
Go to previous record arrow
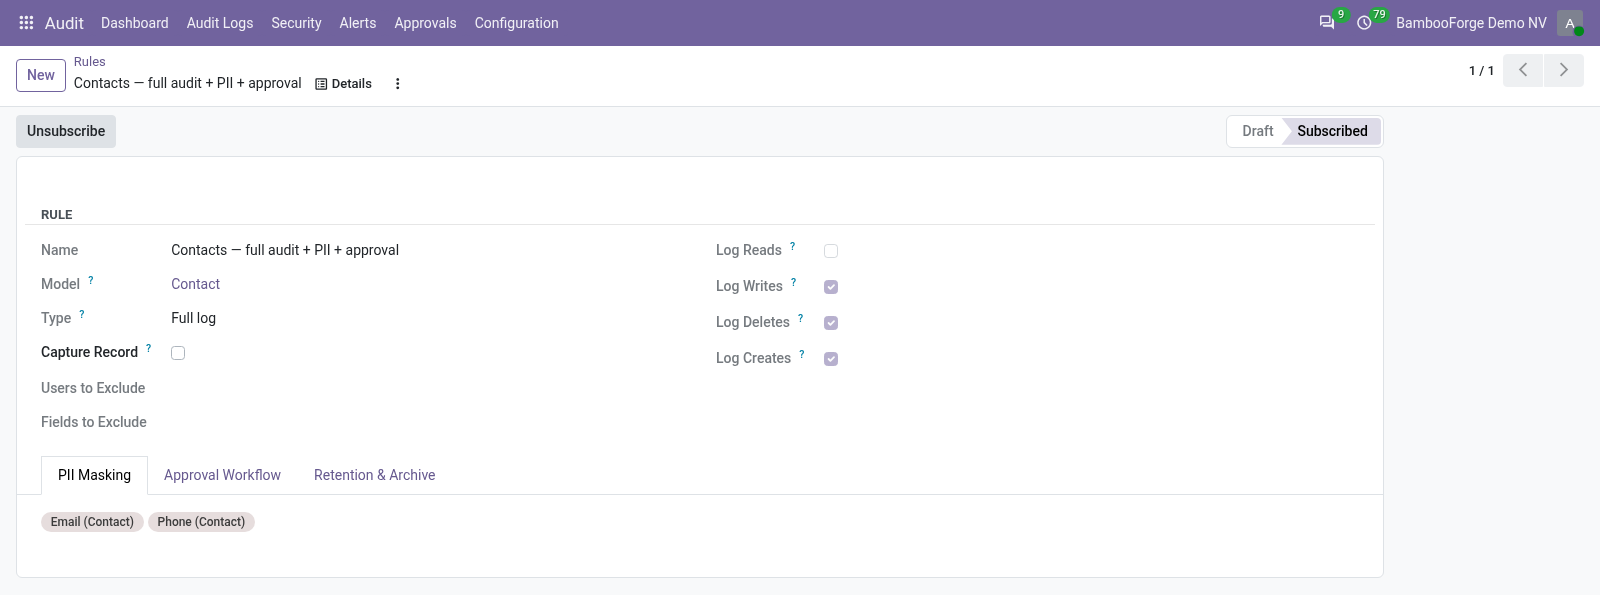click(1523, 70)
